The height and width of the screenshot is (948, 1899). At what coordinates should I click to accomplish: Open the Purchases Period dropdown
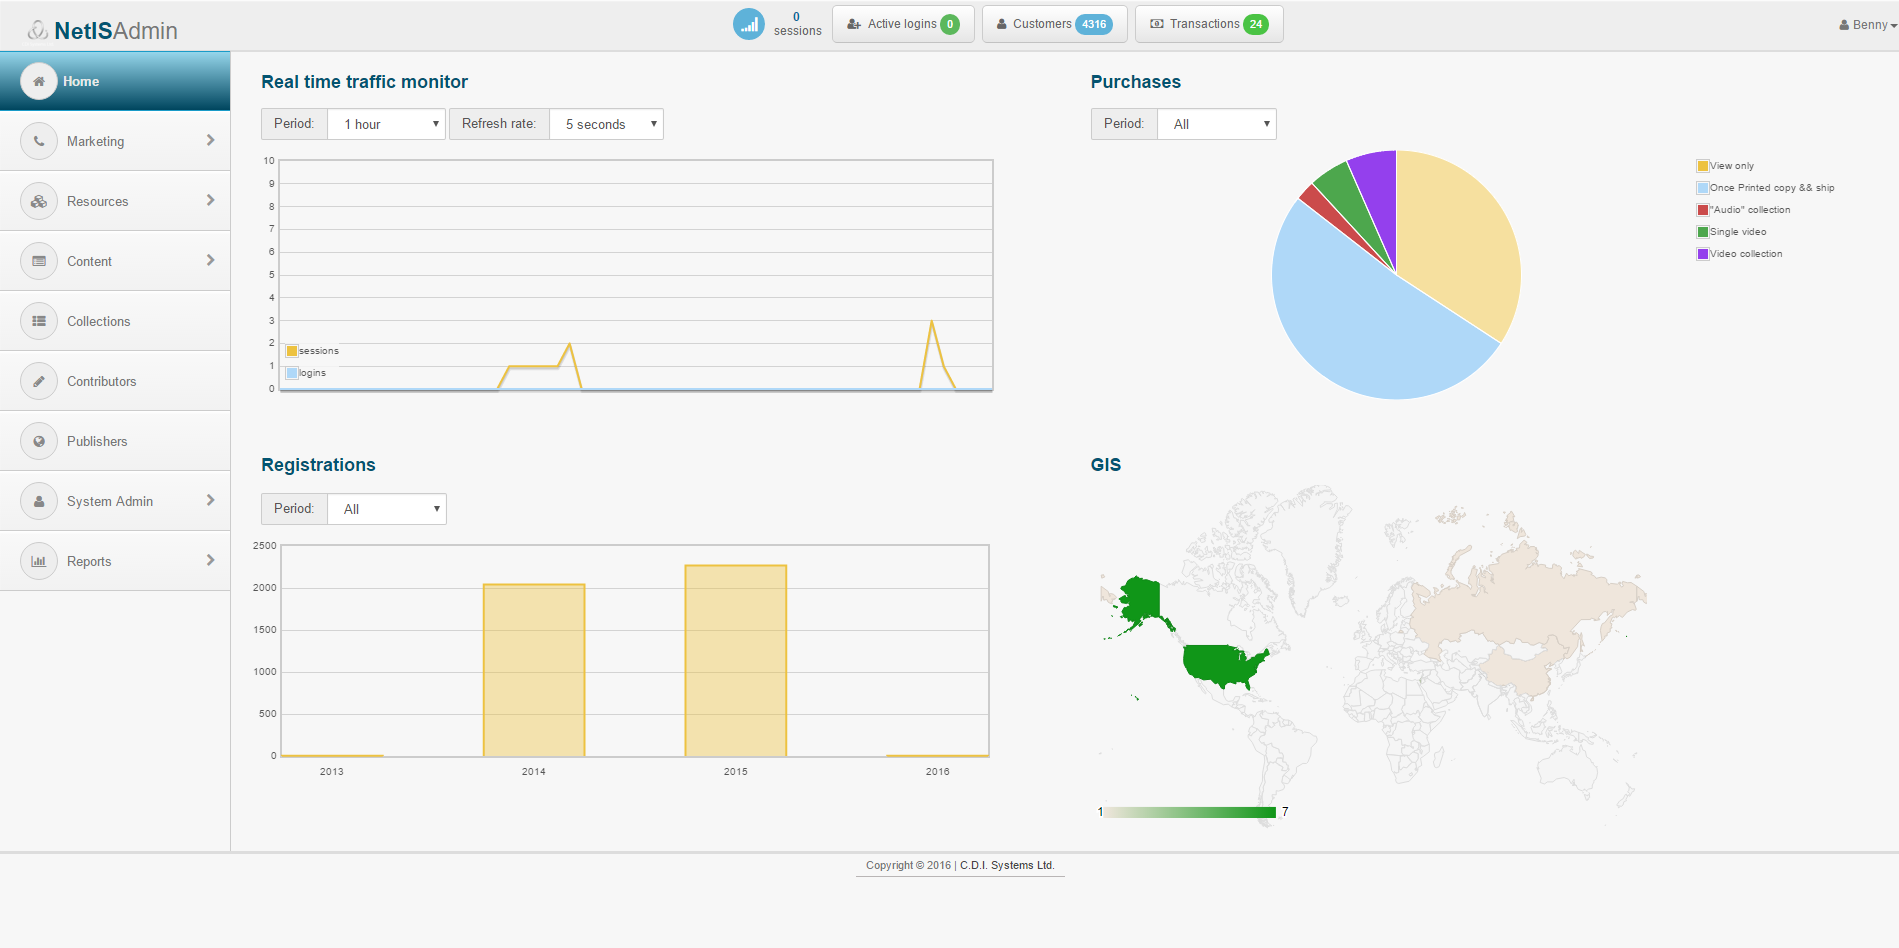coord(1217,124)
